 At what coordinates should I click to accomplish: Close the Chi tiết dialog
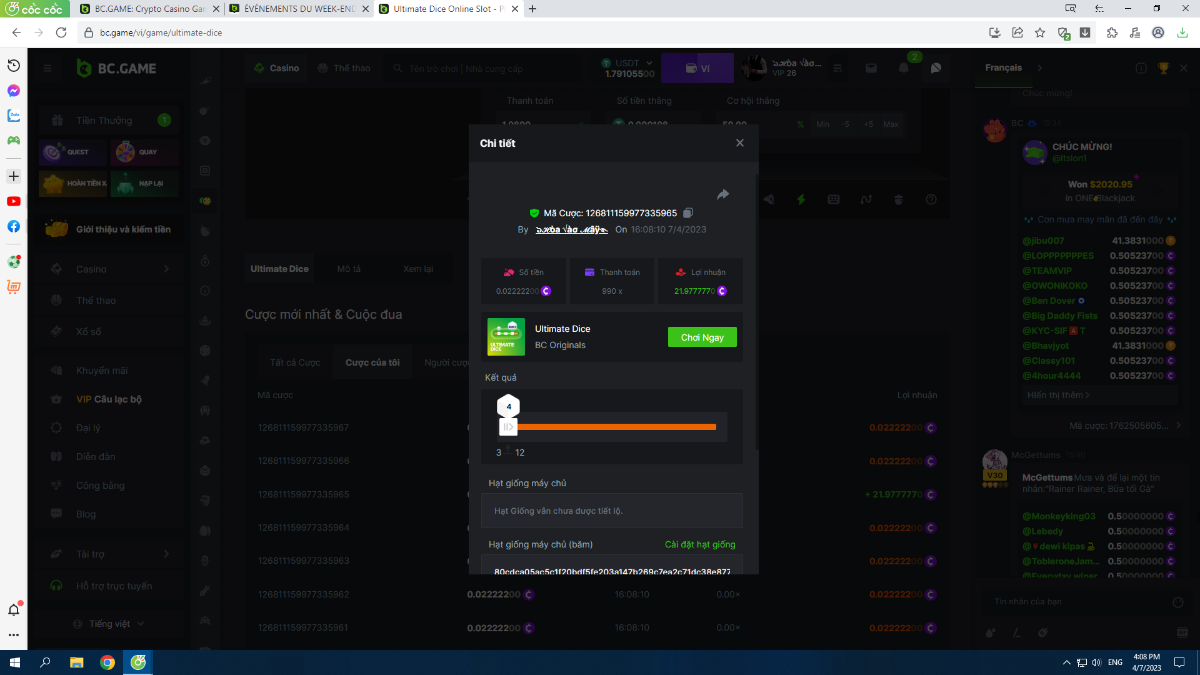pos(740,143)
